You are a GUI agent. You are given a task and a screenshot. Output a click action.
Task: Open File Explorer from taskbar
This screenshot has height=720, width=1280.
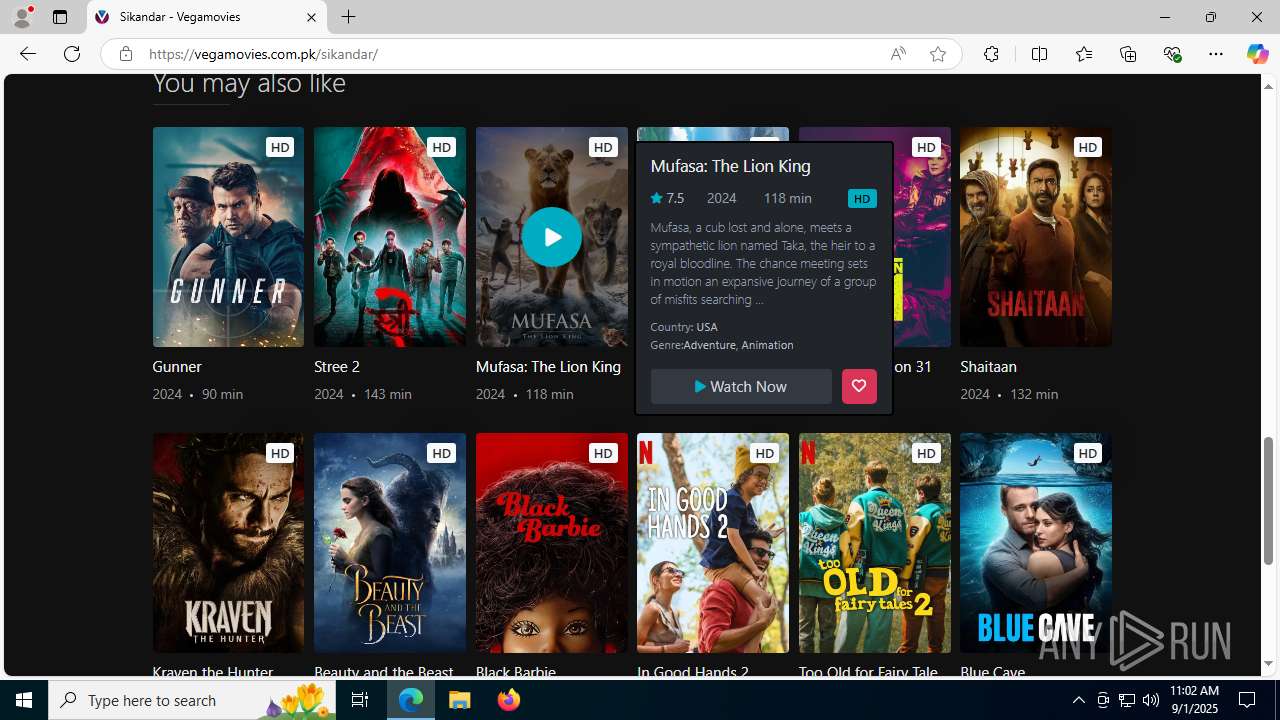[460, 700]
